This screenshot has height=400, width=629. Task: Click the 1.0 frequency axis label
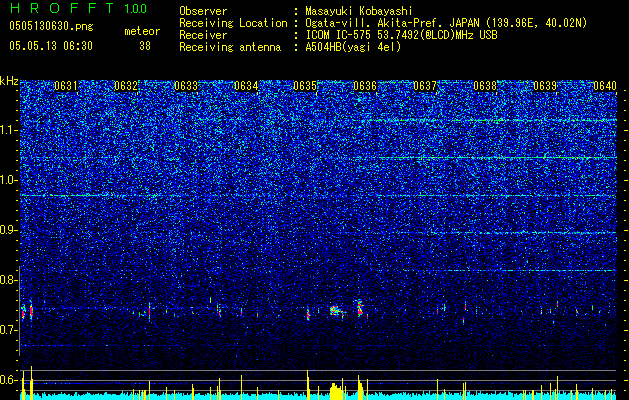[8, 180]
